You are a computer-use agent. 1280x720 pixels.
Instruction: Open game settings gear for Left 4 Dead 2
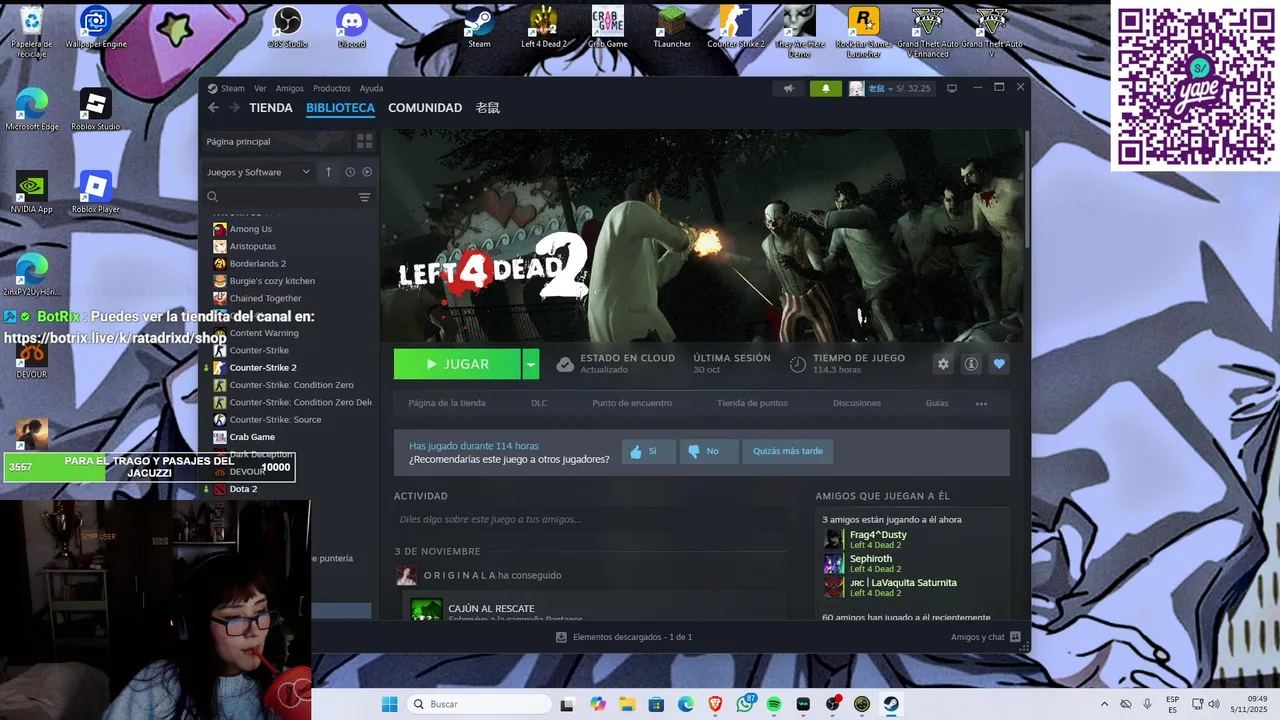pos(942,364)
